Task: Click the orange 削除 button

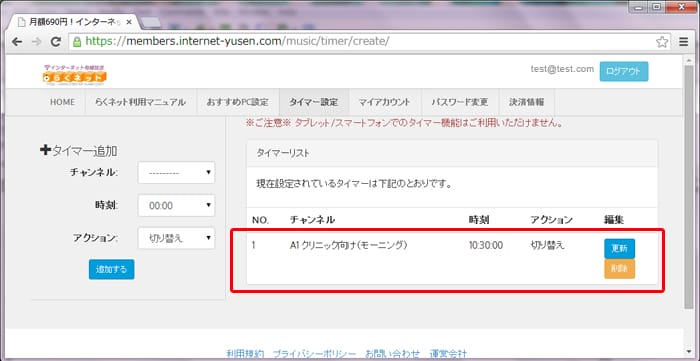Action: point(619,269)
